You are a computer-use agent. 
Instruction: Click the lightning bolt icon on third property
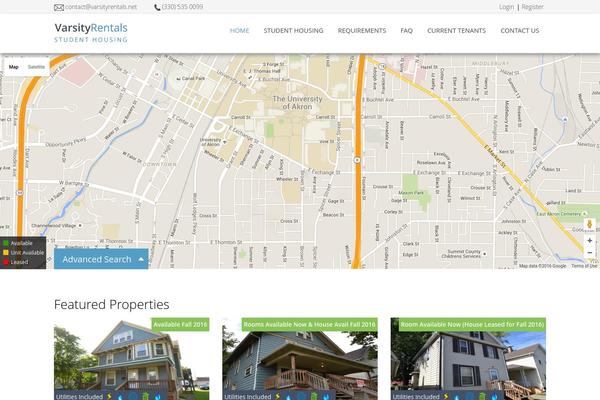point(446,397)
